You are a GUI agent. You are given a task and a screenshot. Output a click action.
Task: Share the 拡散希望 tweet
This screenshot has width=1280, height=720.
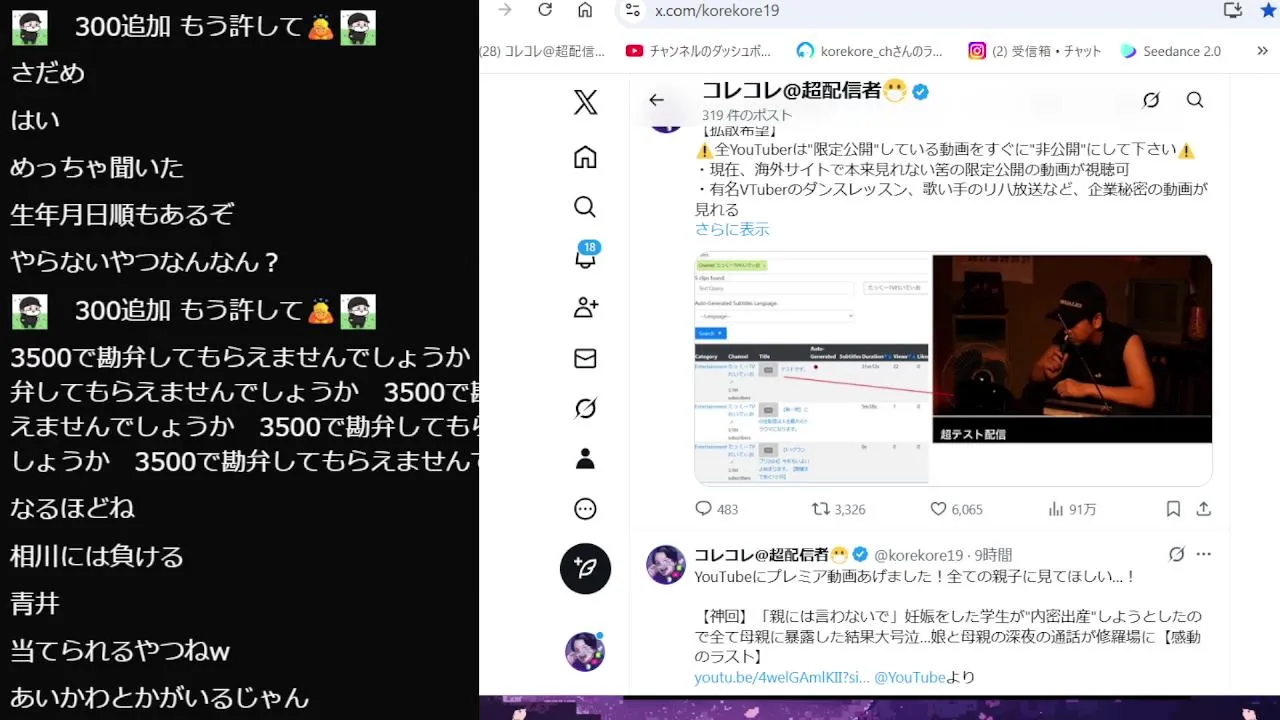click(x=1204, y=509)
